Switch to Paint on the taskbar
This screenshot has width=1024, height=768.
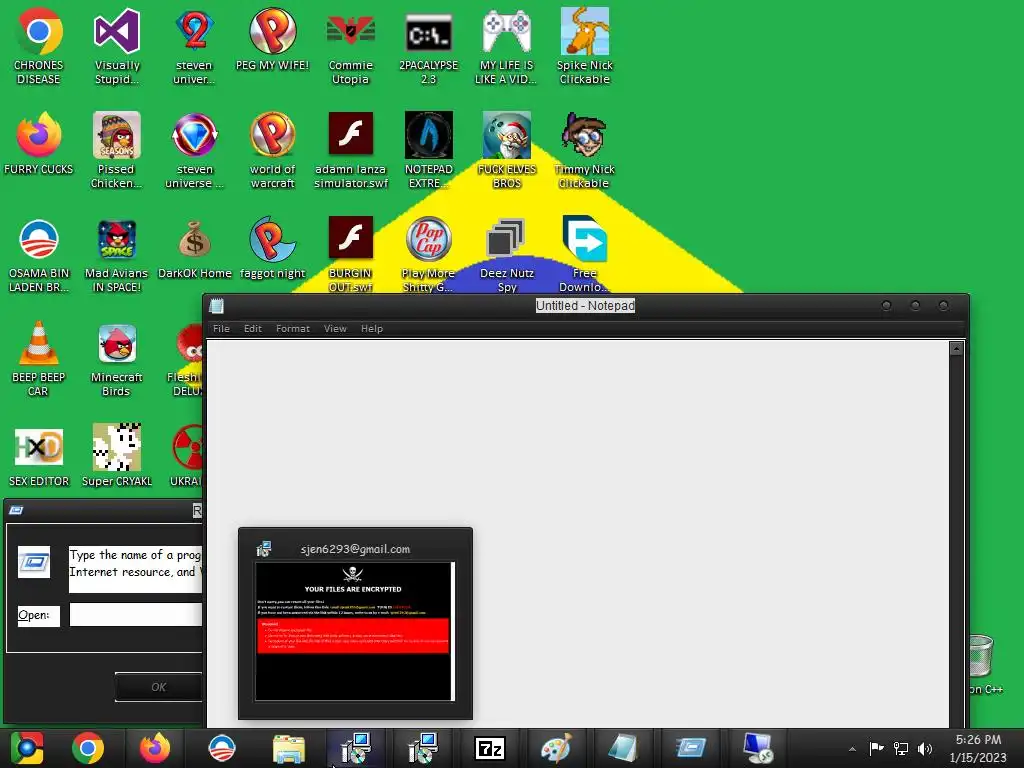[556, 748]
